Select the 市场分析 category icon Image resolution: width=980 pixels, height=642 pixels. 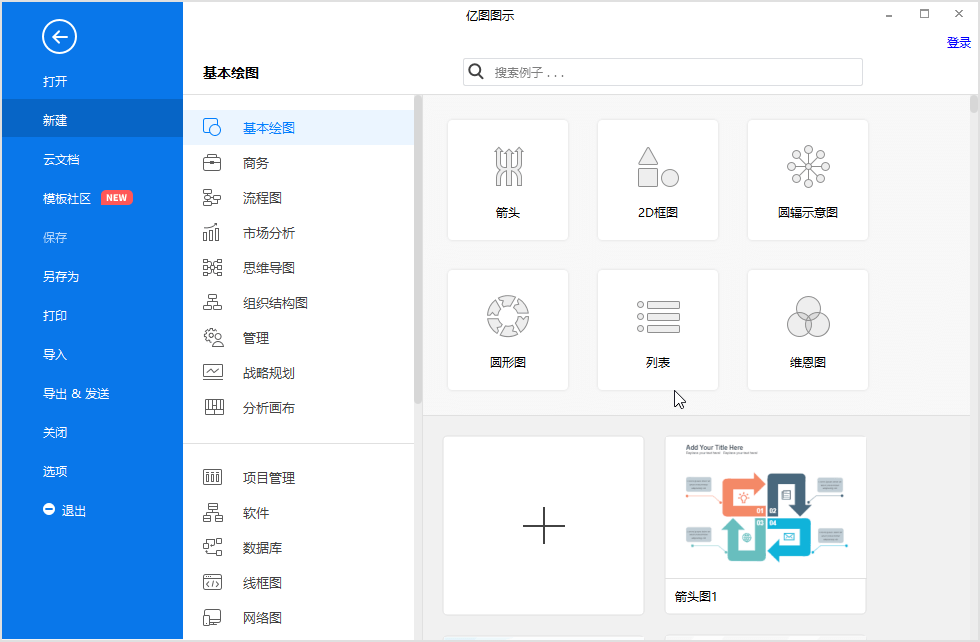click(x=212, y=232)
